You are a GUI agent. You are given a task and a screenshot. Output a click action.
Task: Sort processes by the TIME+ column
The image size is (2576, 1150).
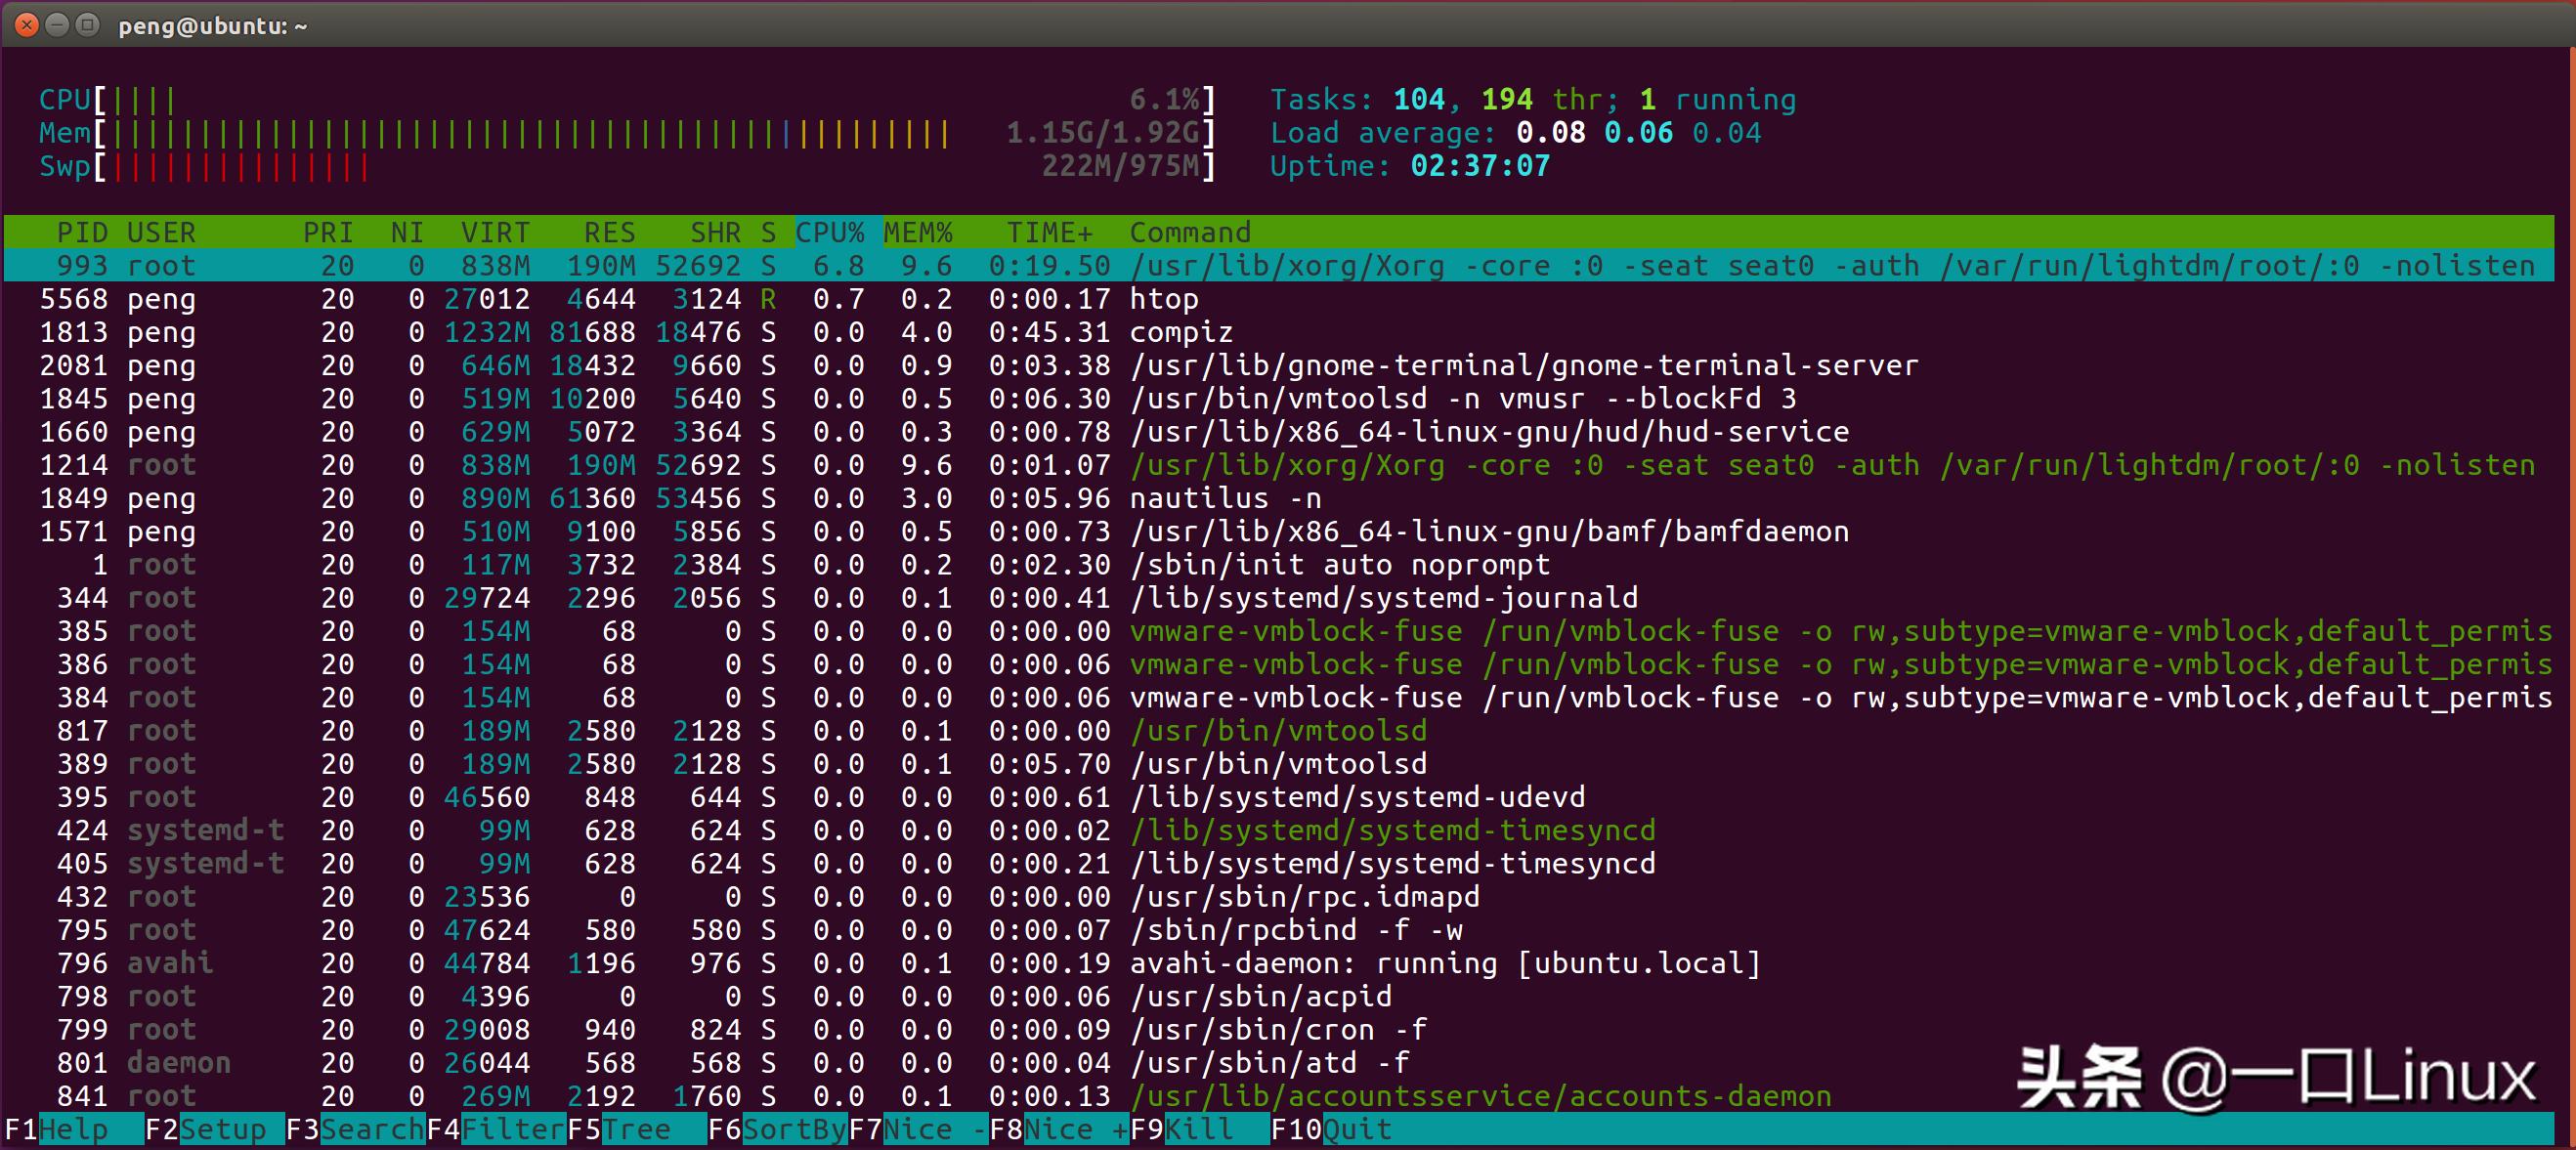1050,232
